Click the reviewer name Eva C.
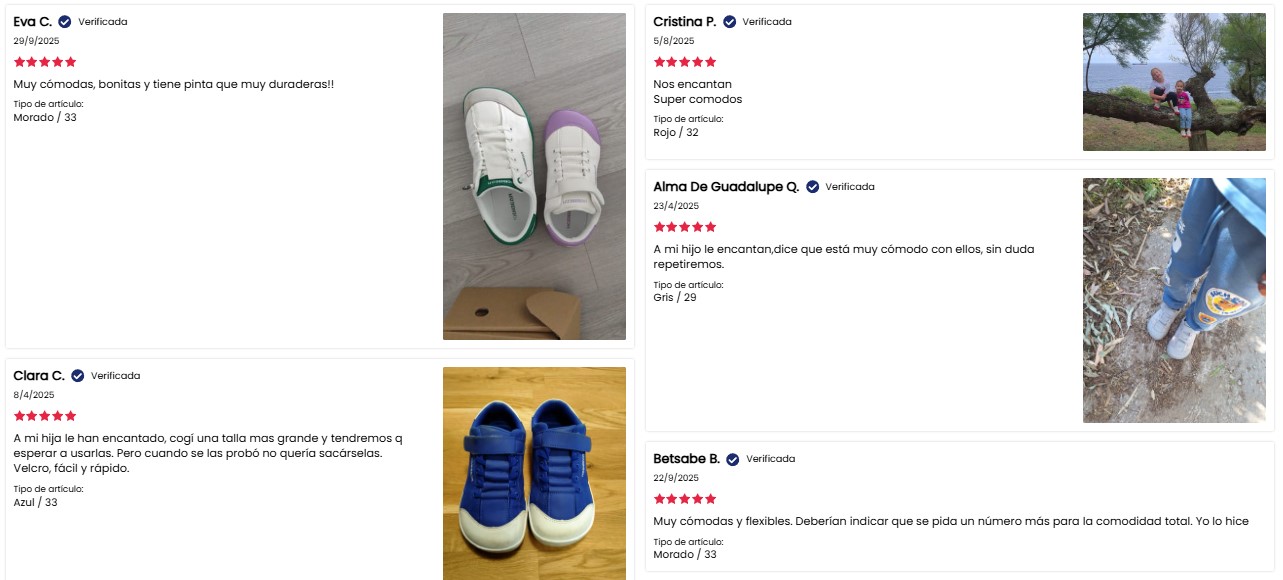Screen dimensions: 1283x580 point(33,21)
